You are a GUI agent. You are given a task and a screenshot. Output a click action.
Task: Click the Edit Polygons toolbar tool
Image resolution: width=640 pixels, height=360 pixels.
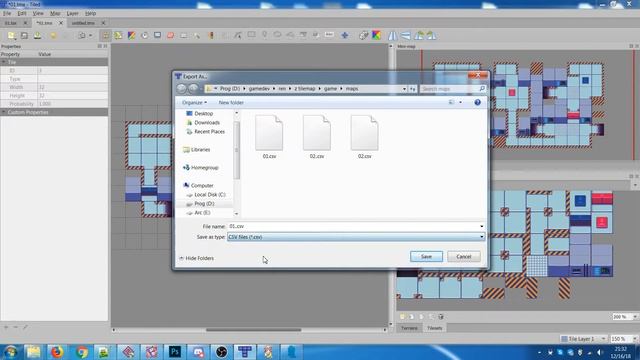click(x=238, y=36)
